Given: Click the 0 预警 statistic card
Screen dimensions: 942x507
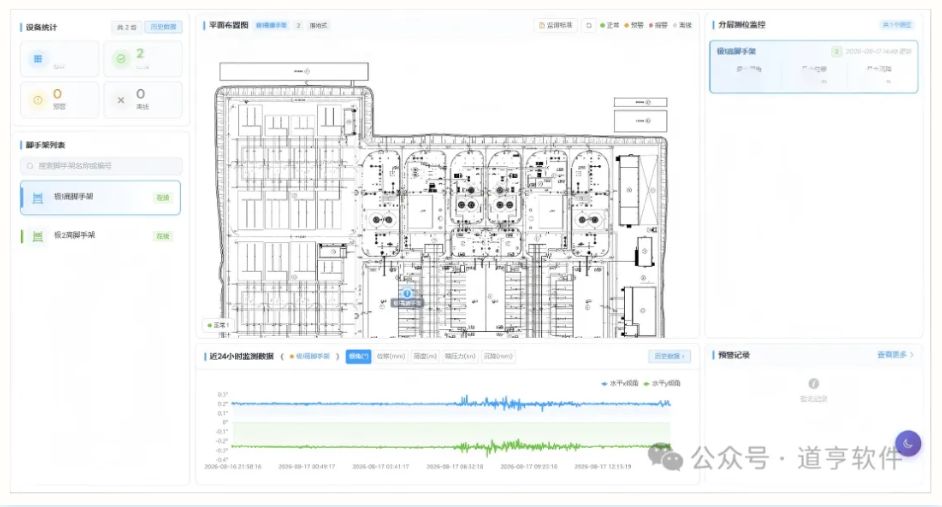Looking at the screenshot, I should pos(59,100).
